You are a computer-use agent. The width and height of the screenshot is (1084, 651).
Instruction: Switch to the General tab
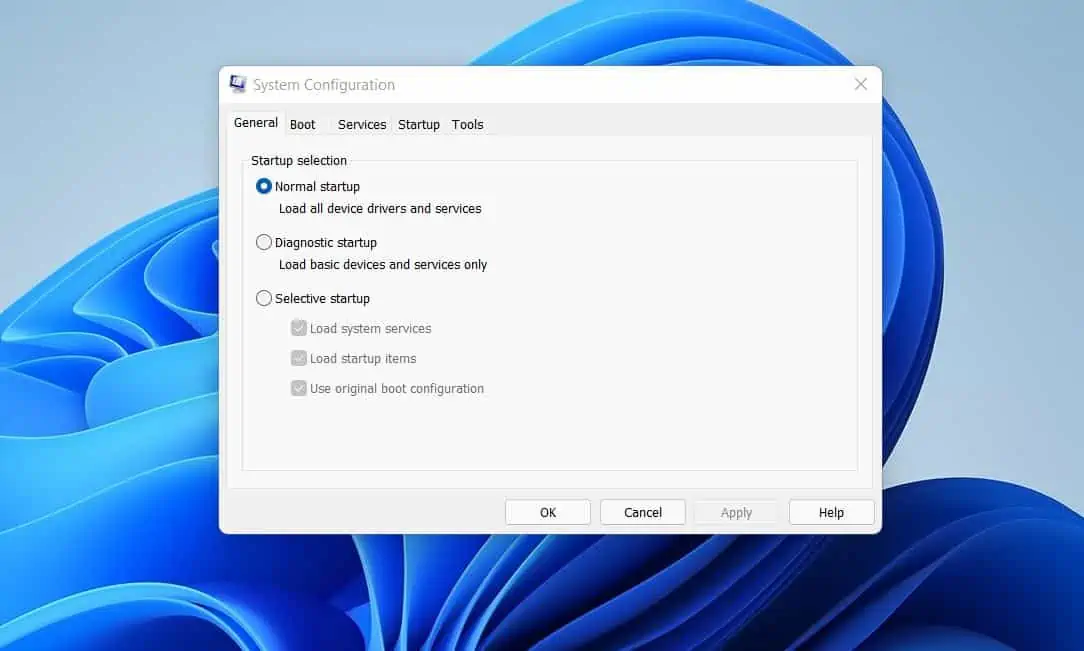256,123
